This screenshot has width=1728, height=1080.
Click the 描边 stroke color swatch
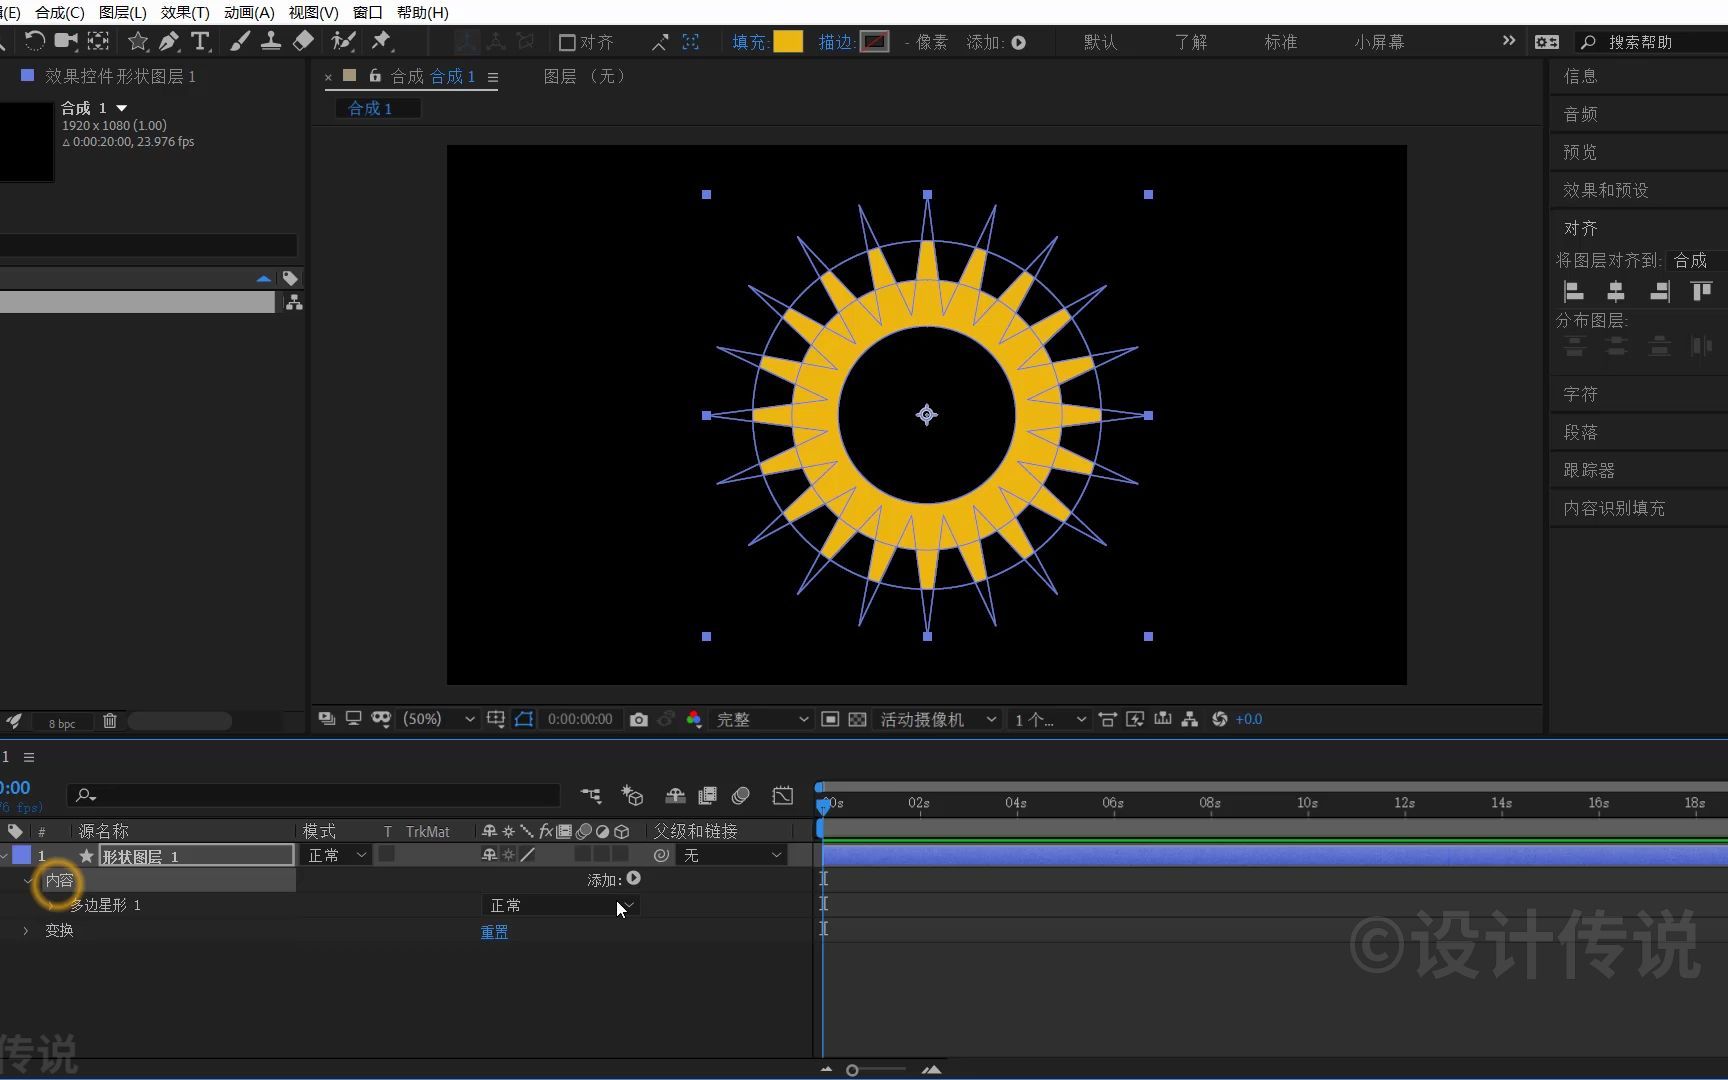(874, 42)
